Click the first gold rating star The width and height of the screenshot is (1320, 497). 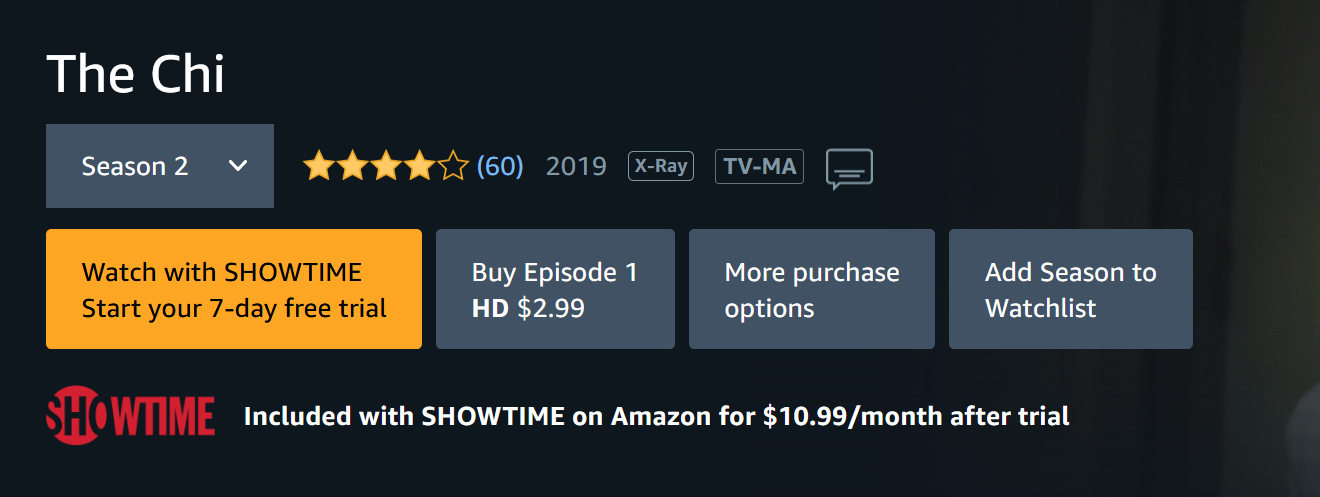click(318, 166)
